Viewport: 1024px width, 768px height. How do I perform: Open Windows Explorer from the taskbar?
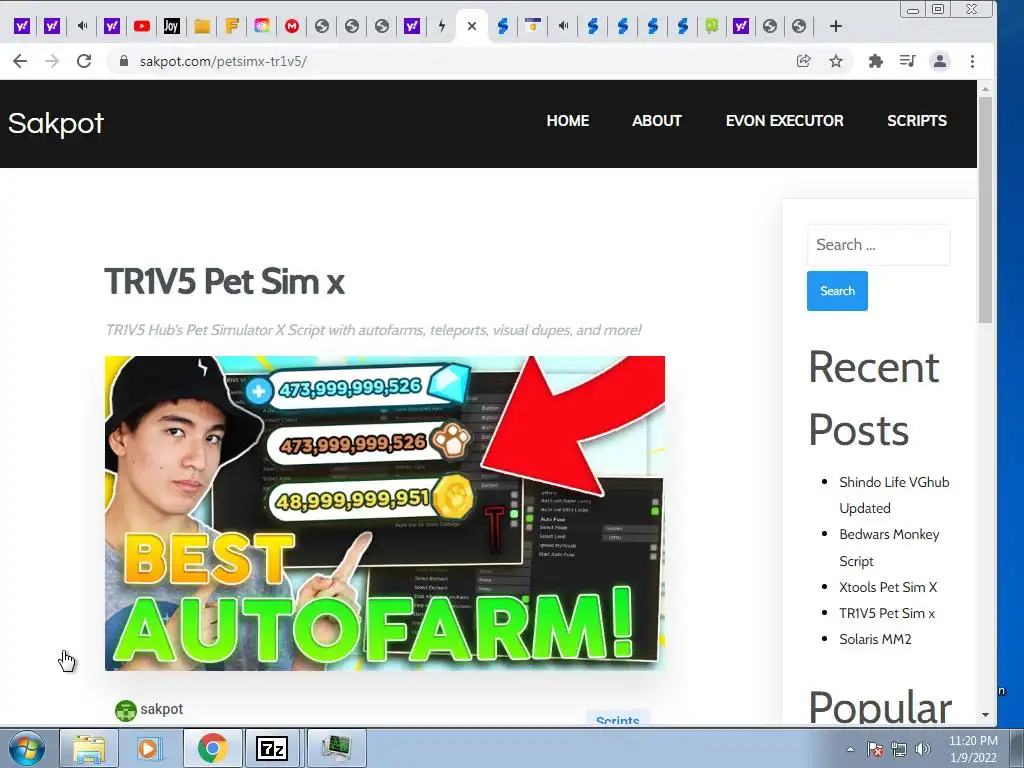click(89, 748)
